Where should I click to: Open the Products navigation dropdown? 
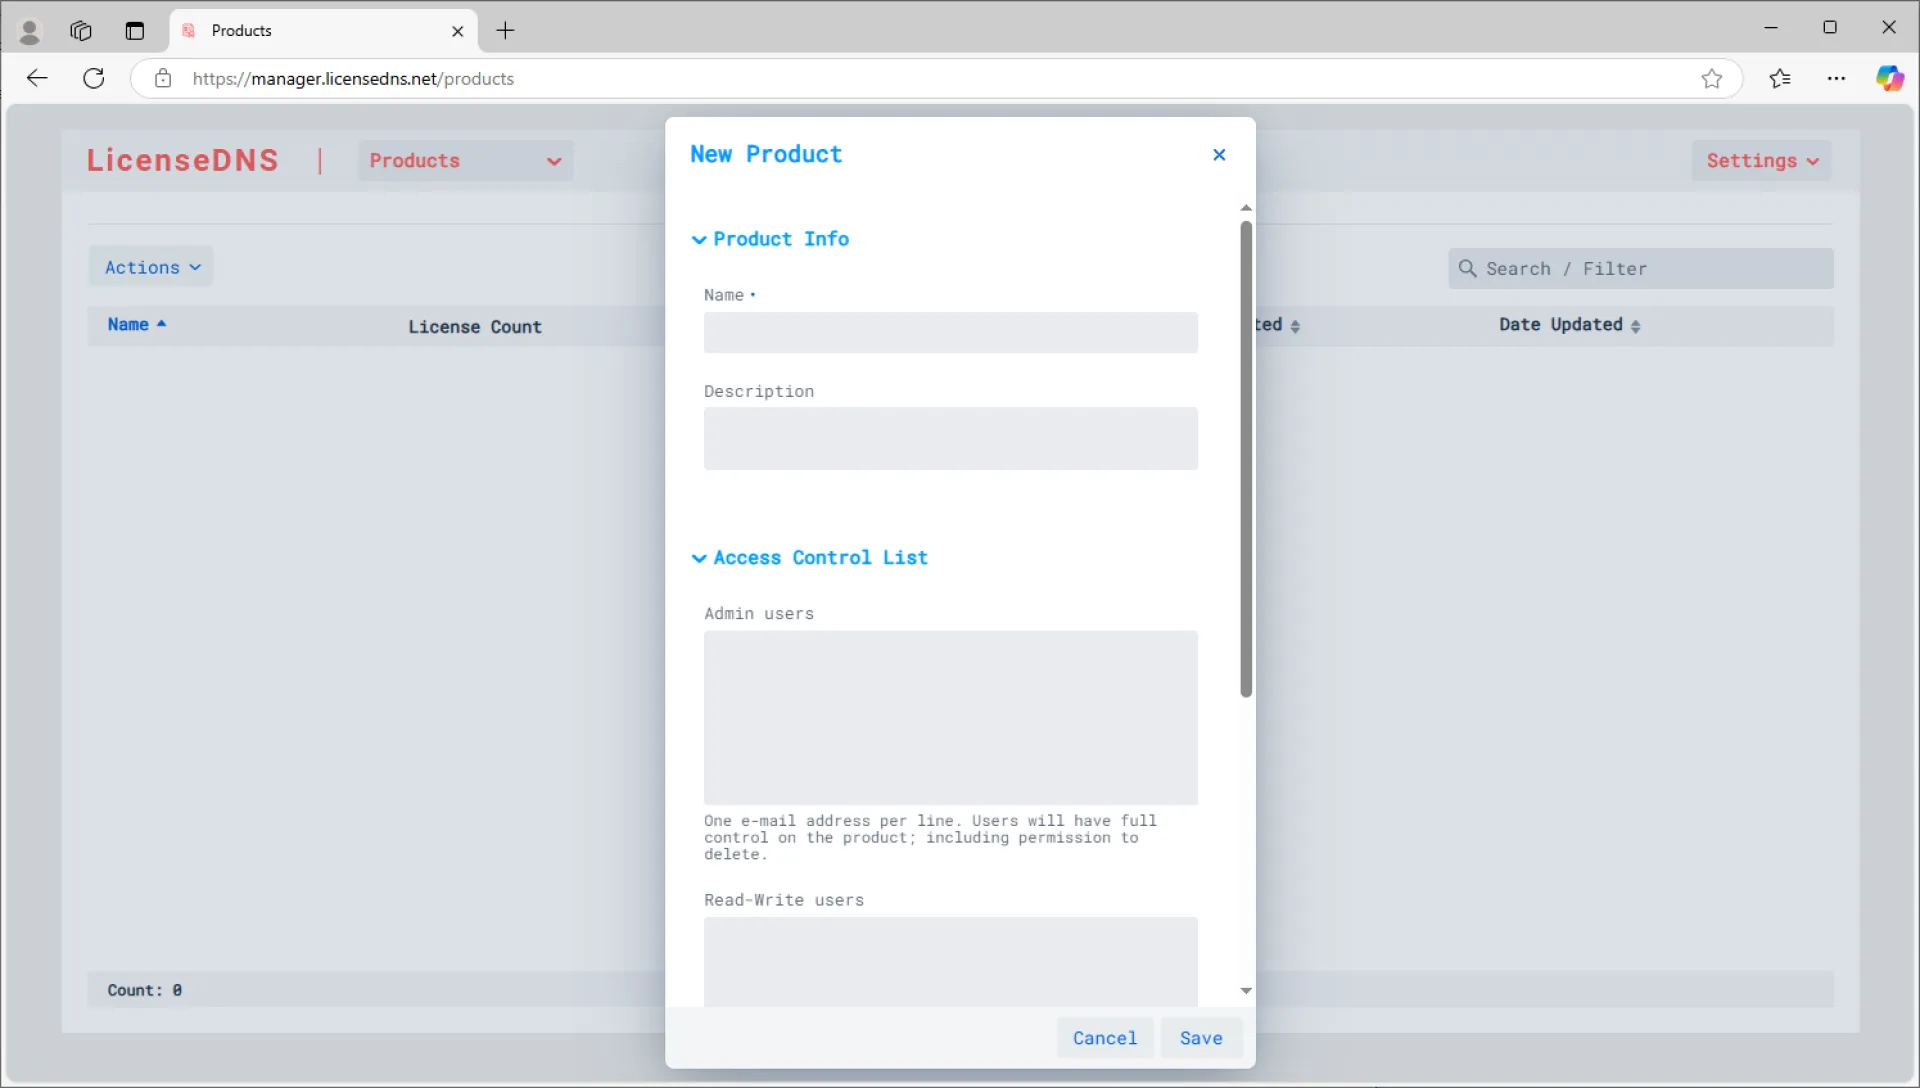(x=465, y=161)
